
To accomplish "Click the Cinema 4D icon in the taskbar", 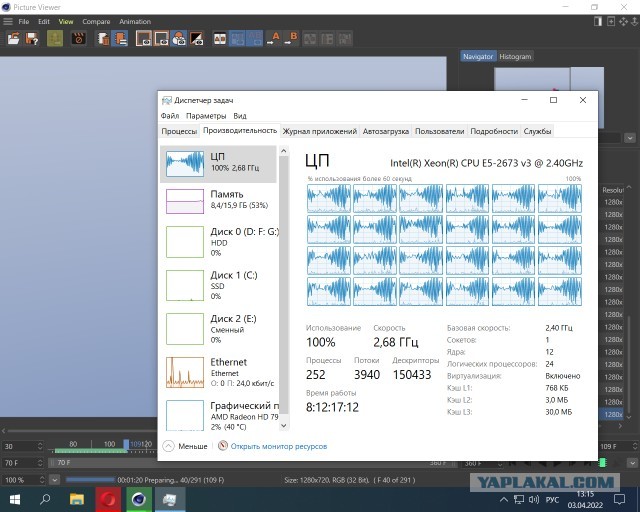I will [x=139, y=499].
